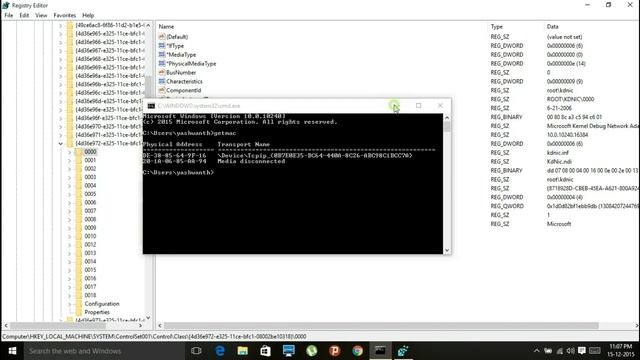The width and height of the screenshot is (640, 360).
Task: Open the Favorites menu
Action: (64, 15)
